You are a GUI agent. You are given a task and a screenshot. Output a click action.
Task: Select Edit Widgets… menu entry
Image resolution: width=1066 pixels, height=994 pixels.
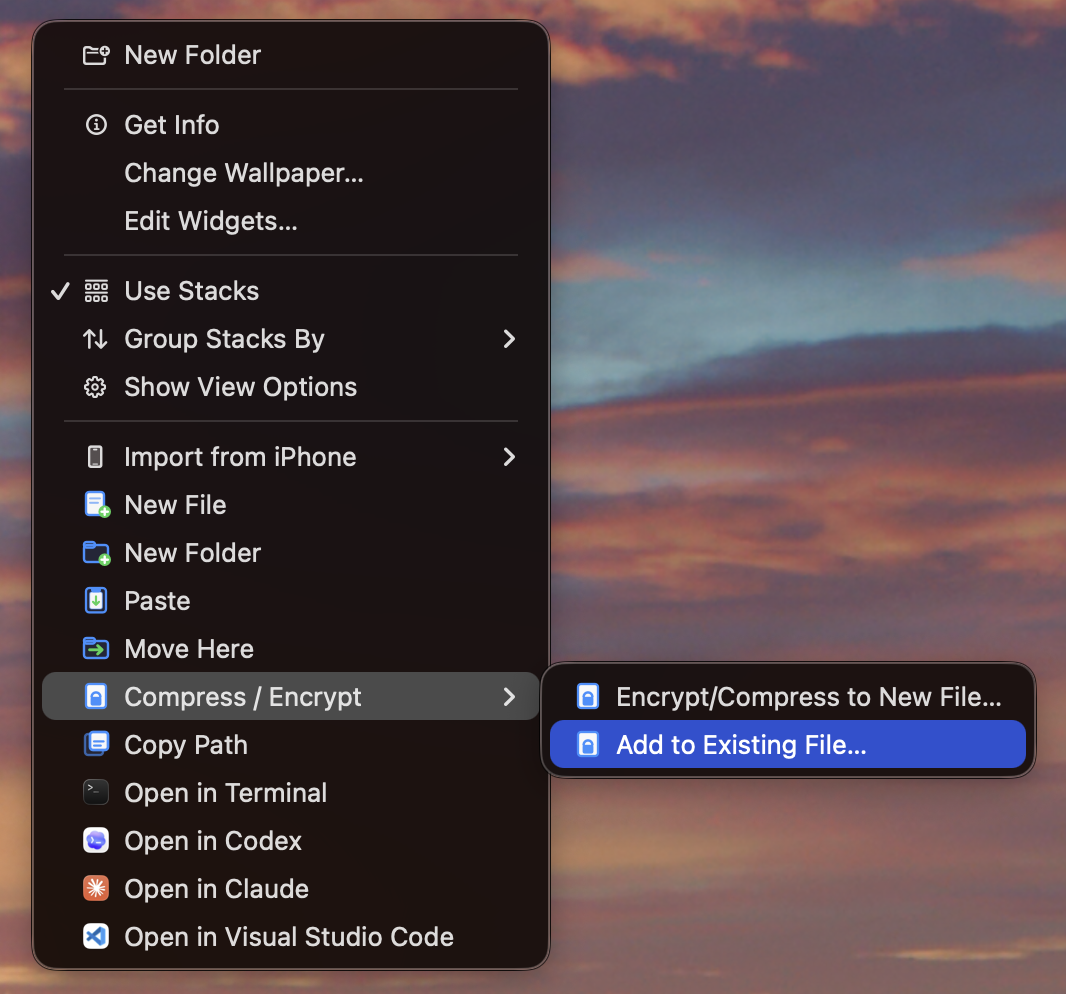coord(291,221)
